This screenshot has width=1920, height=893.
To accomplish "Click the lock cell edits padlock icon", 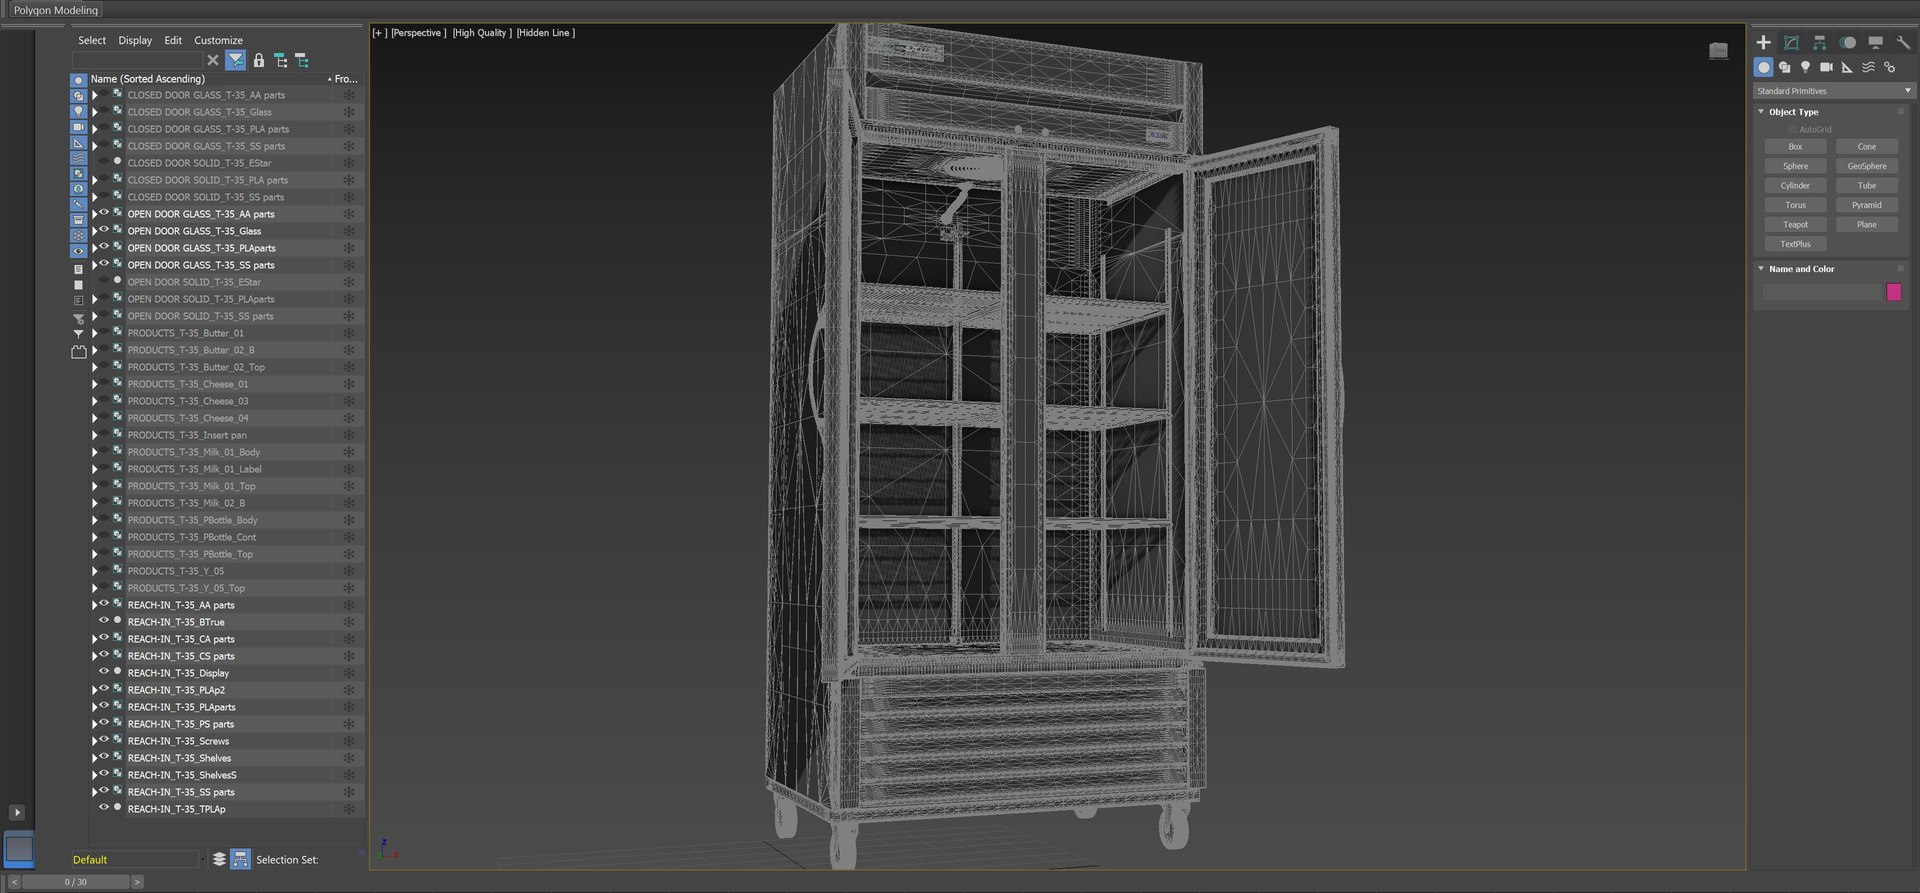I will [259, 60].
